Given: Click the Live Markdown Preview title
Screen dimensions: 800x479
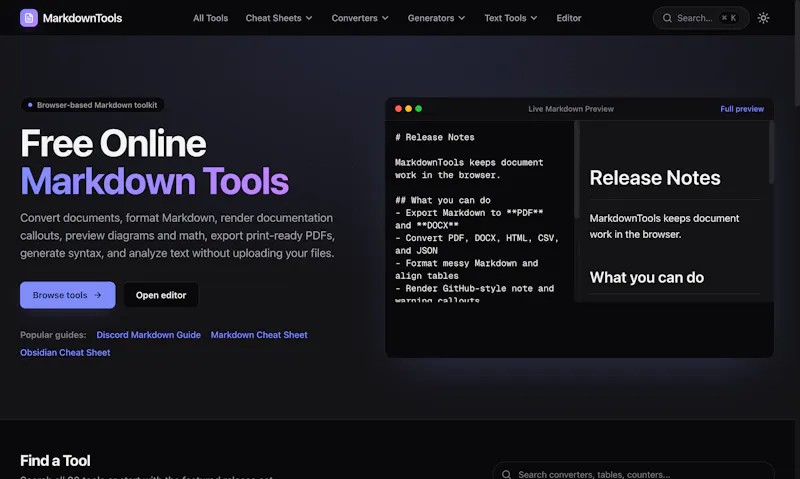Looking at the screenshot, I should click(571, 109).
